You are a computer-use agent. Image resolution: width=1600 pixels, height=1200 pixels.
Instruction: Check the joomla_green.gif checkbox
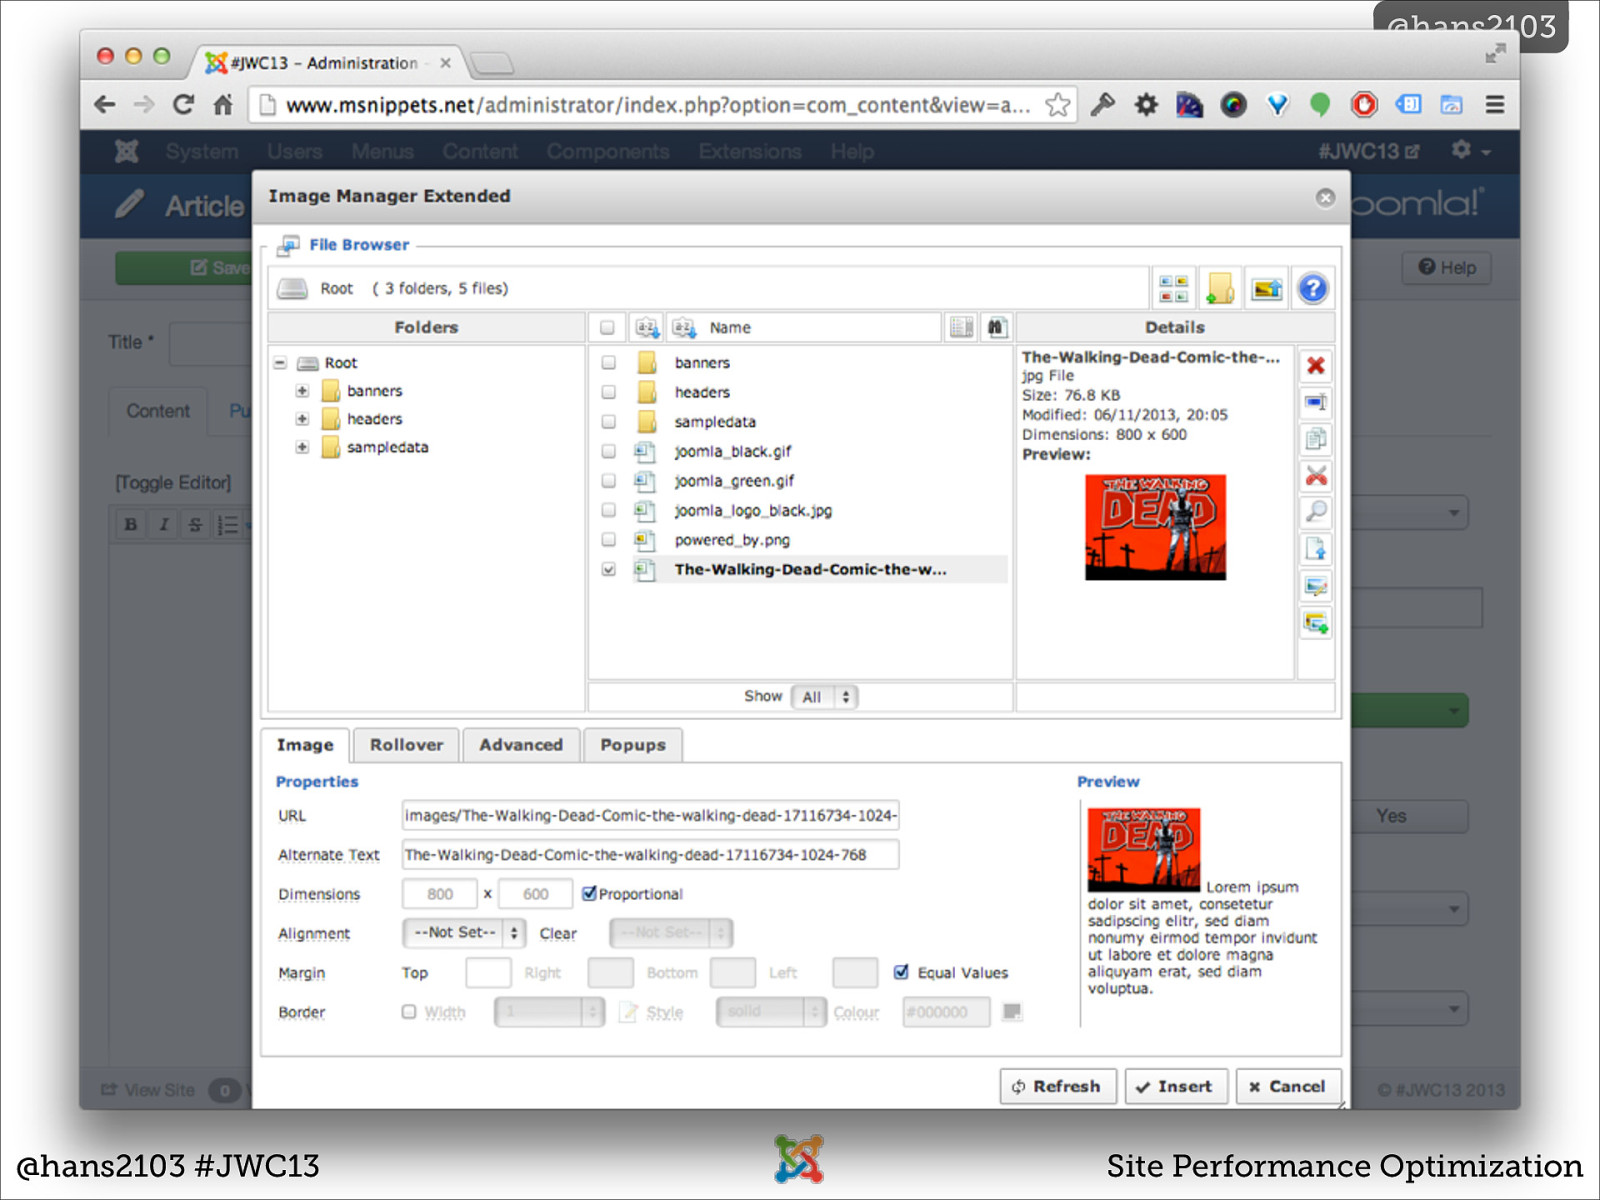point(608,480)
